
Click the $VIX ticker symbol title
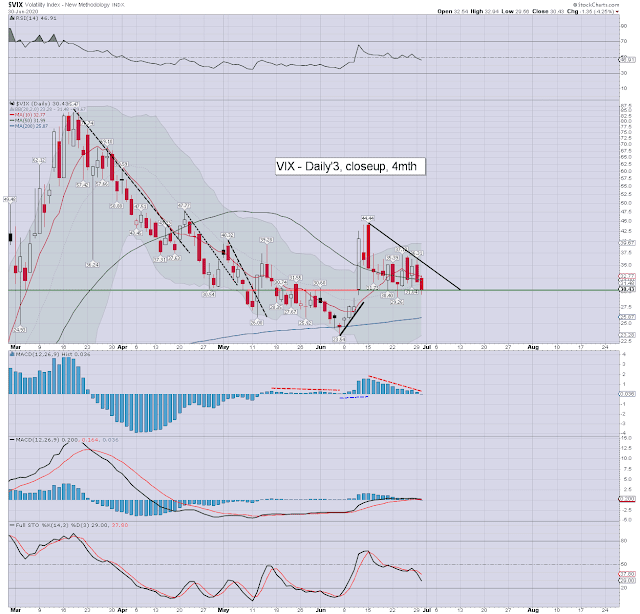pyautogui.click(x=15, y=4)
